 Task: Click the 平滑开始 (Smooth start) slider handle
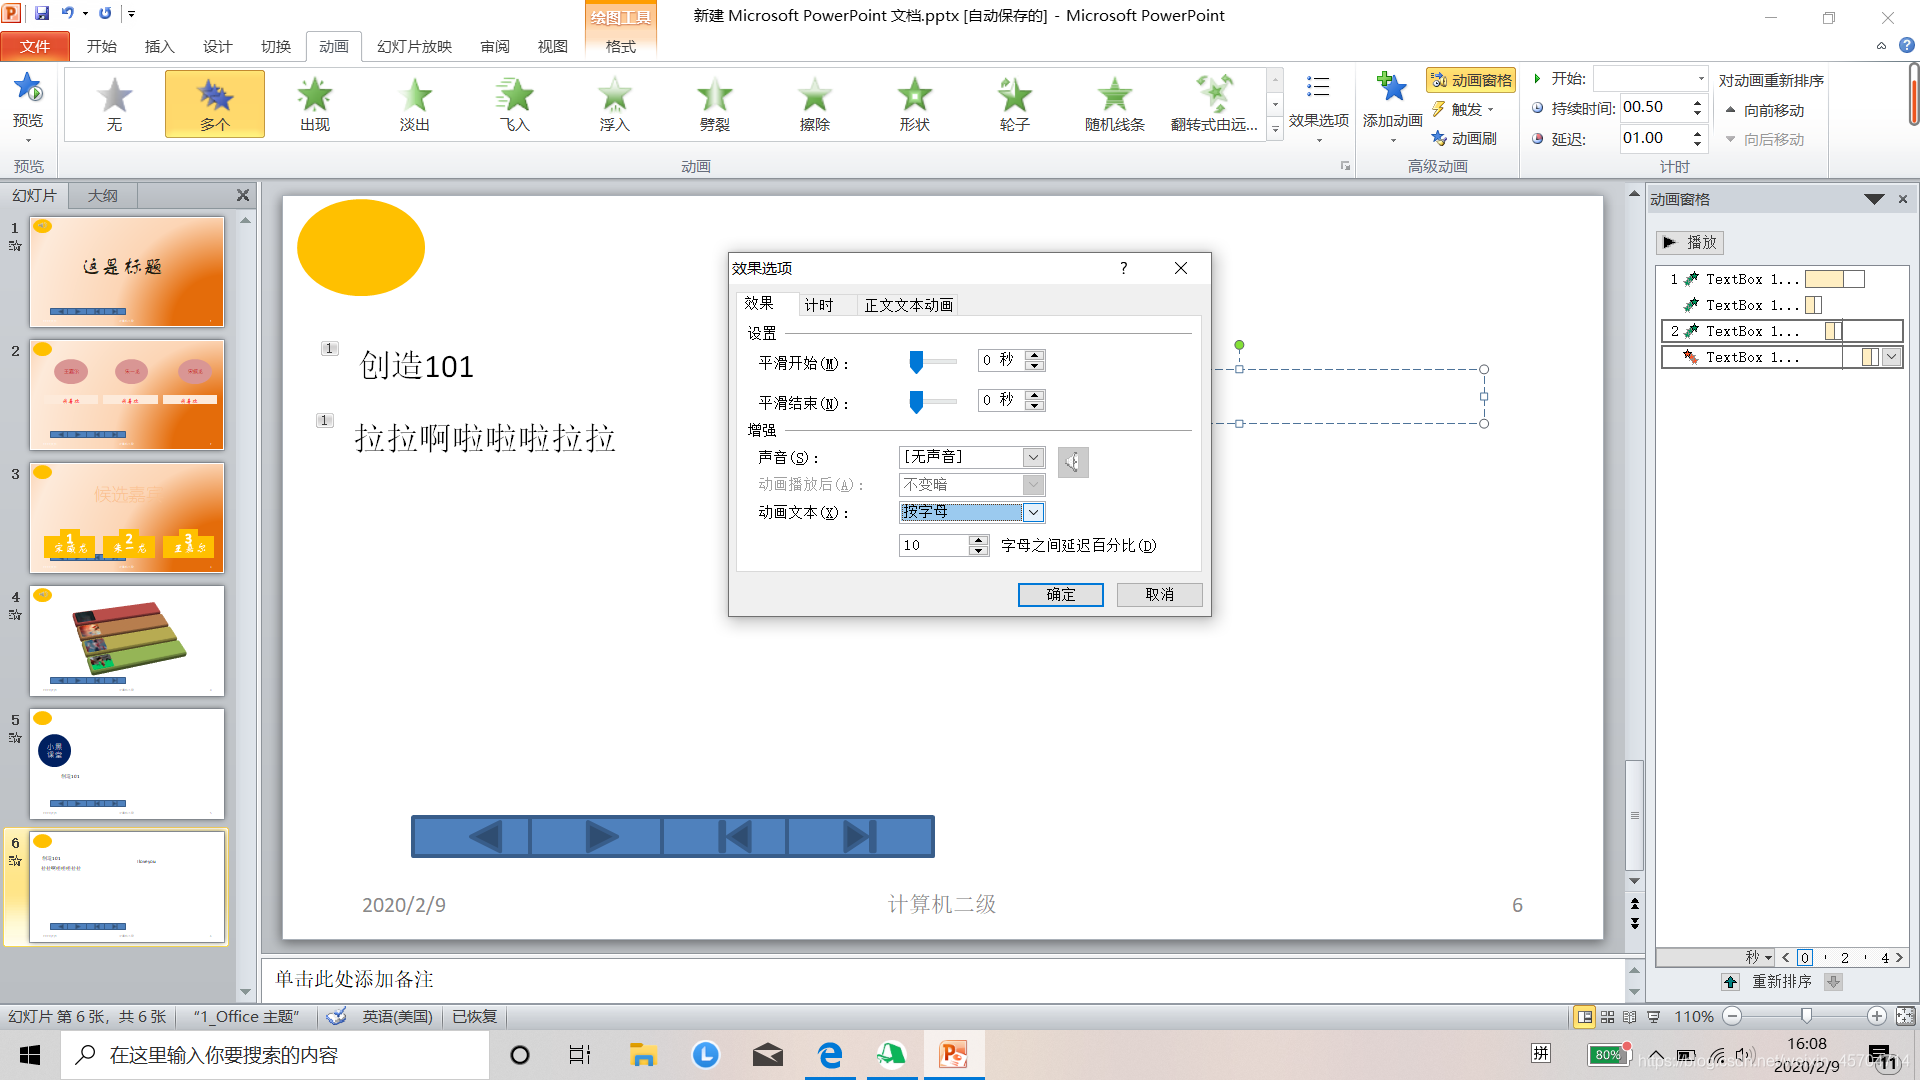(916, 361)
